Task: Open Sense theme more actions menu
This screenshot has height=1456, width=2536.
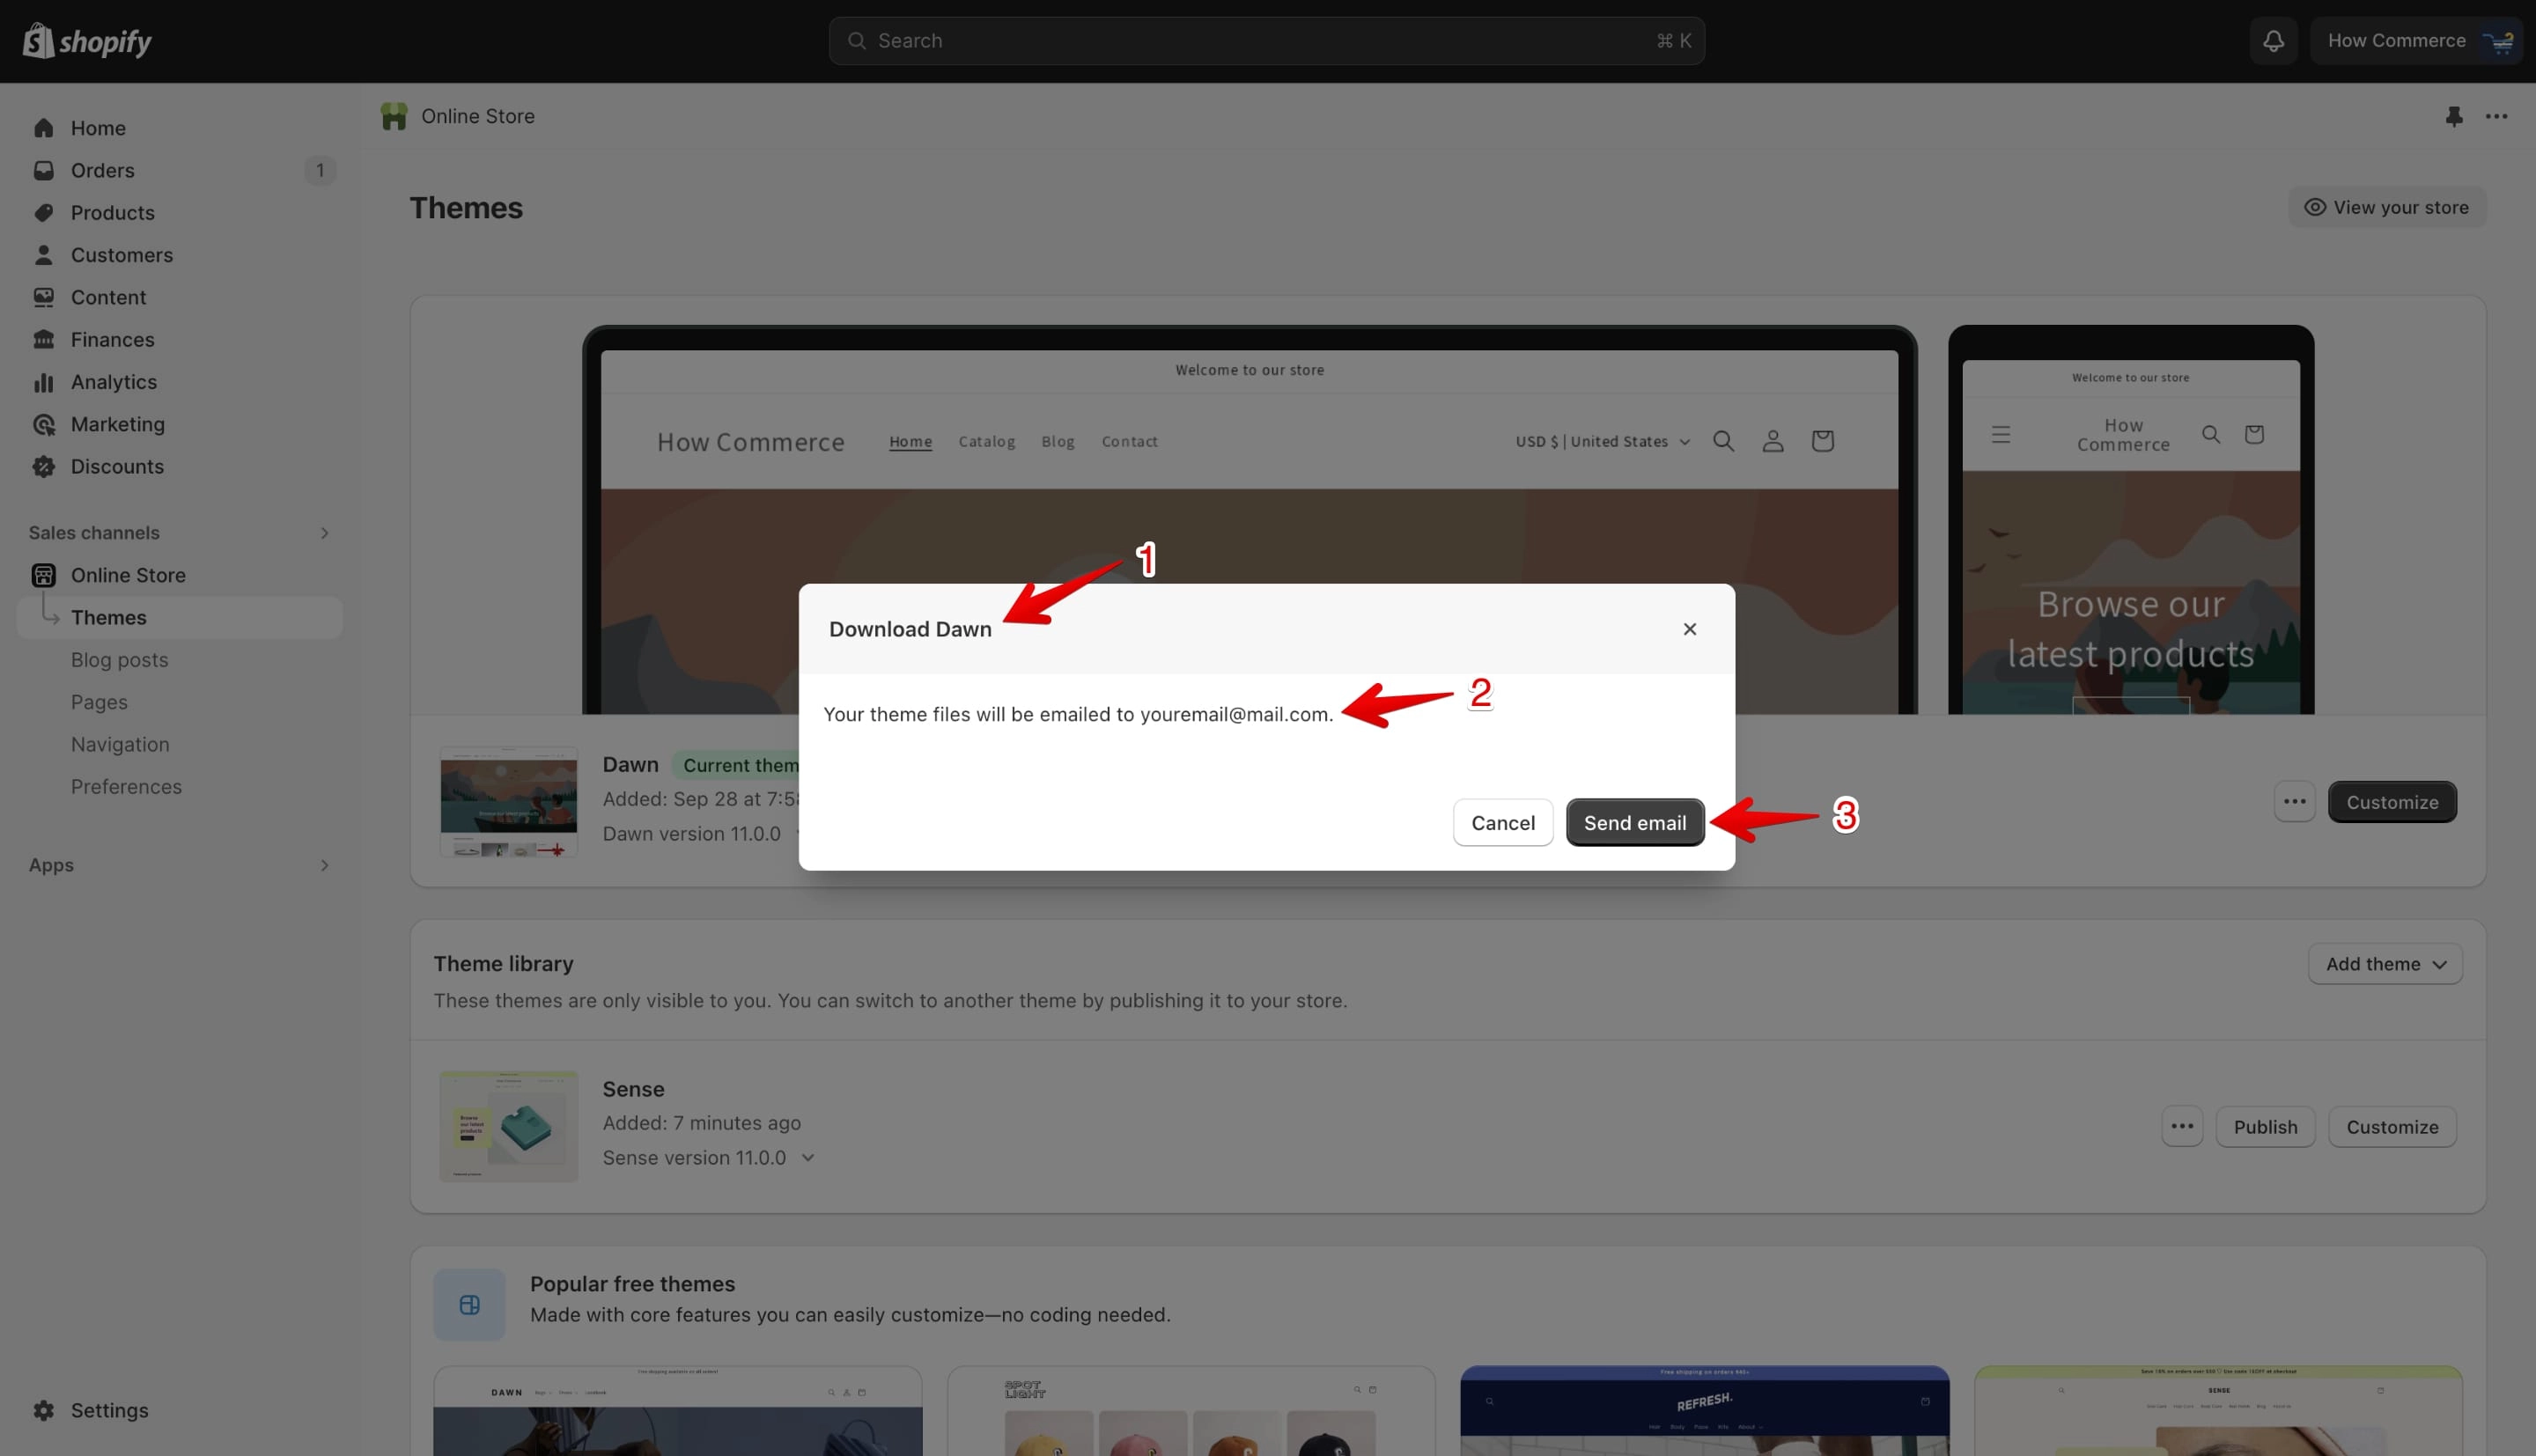Action: [x=2182, y=1127]
